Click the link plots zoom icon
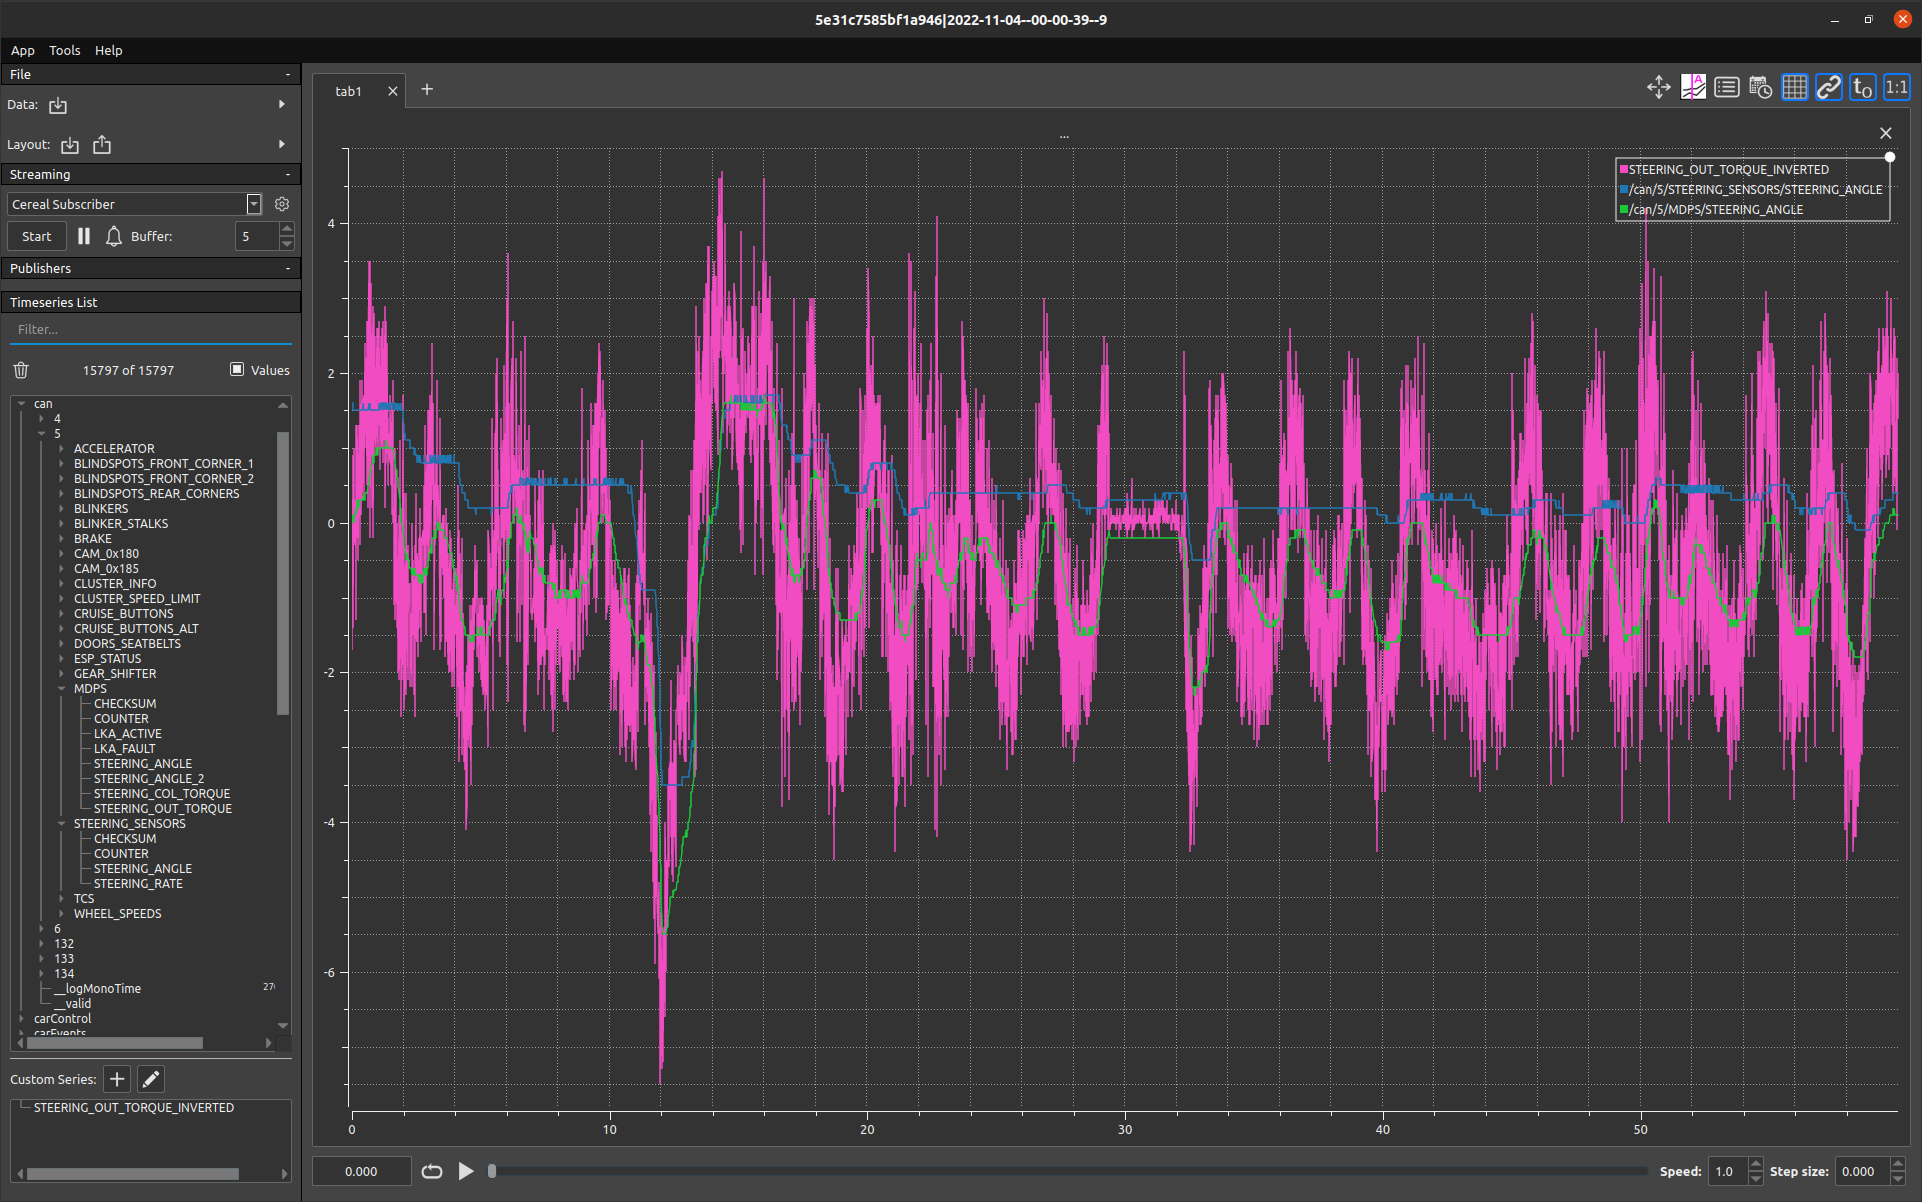1922x1202 pixels. [x=1828, y=88]
